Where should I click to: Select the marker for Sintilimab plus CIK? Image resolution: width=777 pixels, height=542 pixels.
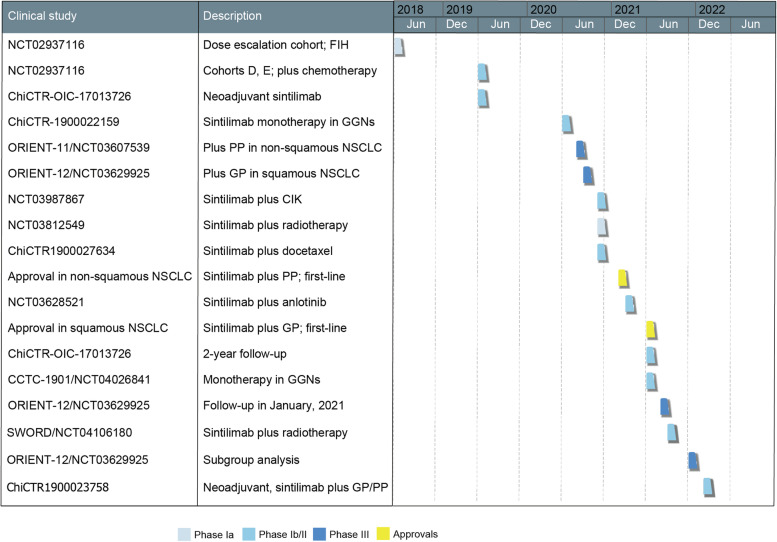pos(603,201)
